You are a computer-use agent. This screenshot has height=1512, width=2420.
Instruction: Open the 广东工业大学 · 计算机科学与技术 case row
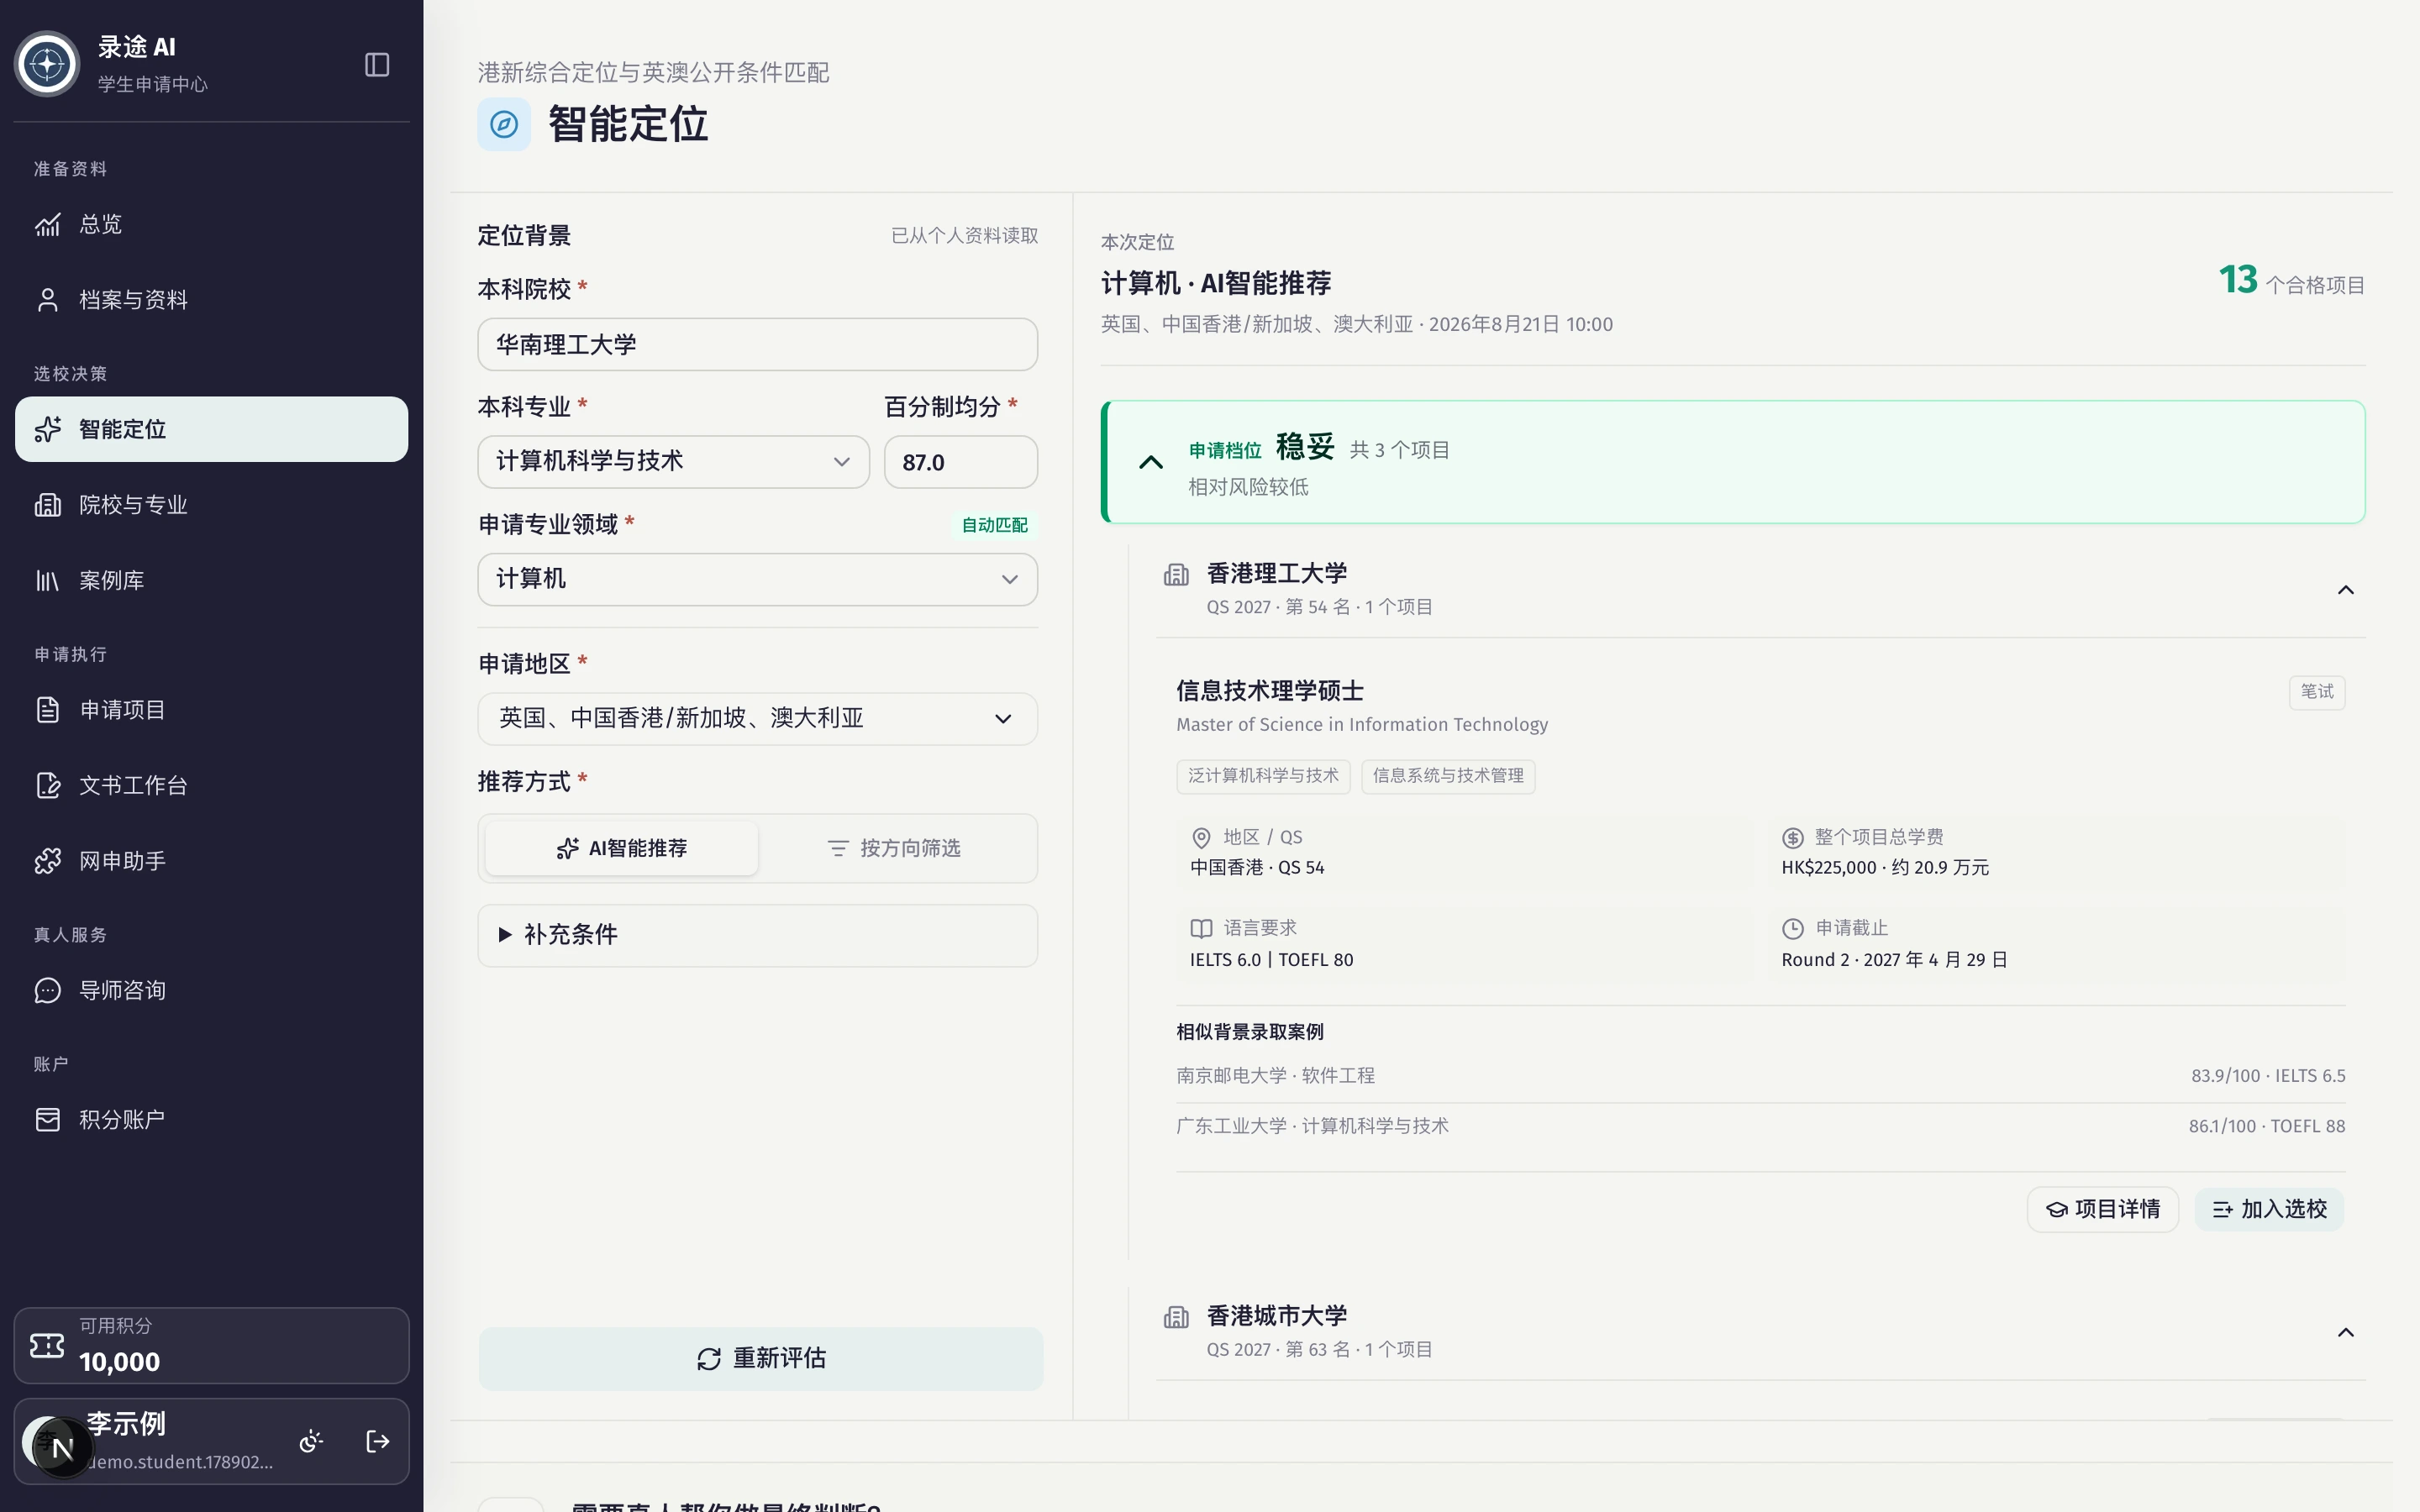(x=1760, y=1127)
